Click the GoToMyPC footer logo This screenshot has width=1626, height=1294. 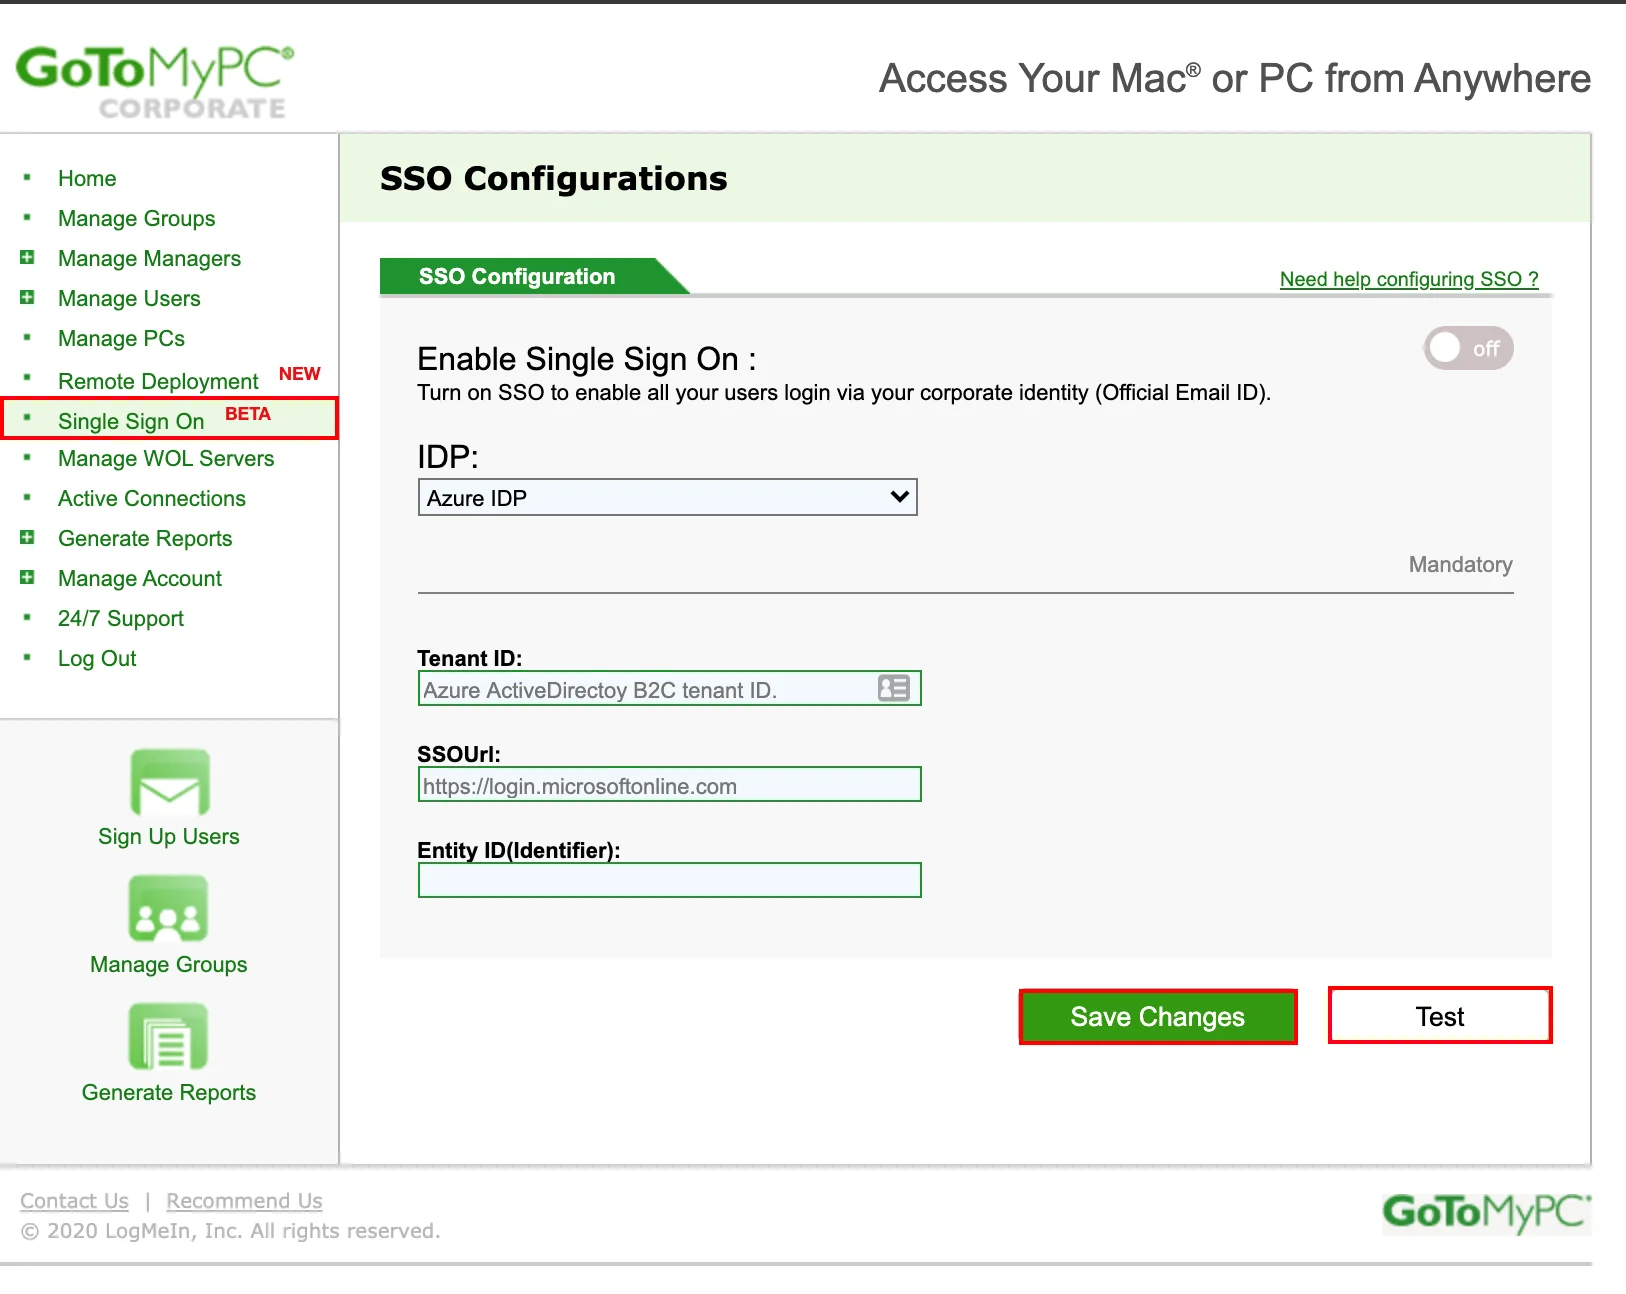pos(1486,1213)
